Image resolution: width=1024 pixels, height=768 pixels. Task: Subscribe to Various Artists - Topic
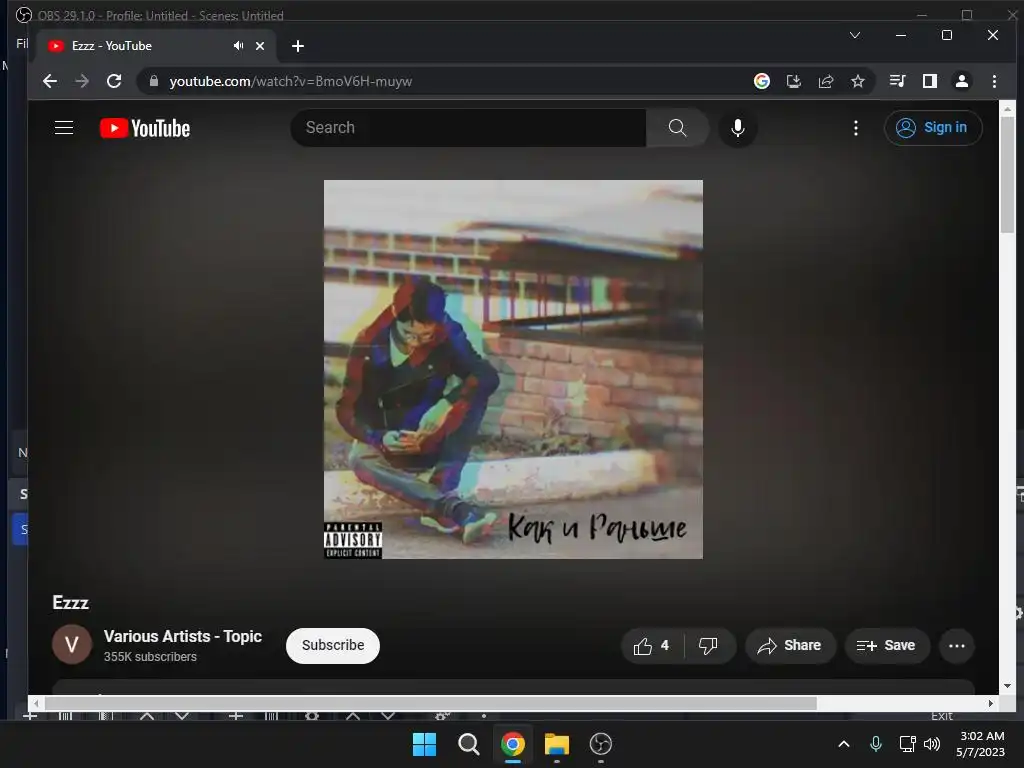[332, 645]
